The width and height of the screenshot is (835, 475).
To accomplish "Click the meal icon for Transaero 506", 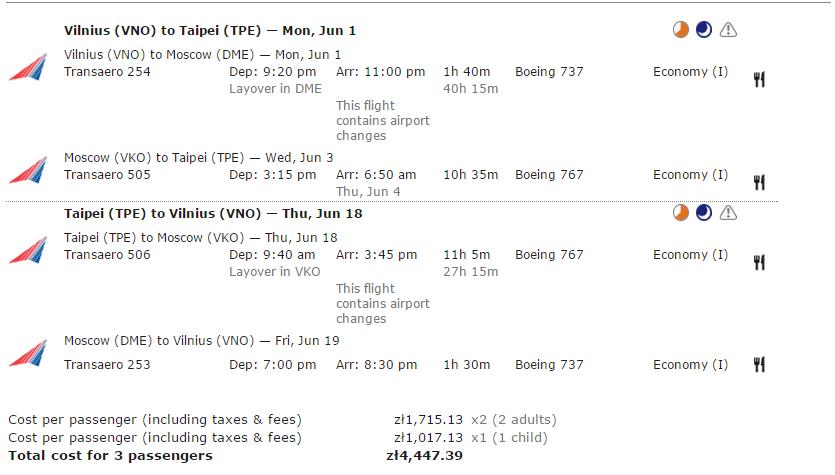I will [759, 263].
